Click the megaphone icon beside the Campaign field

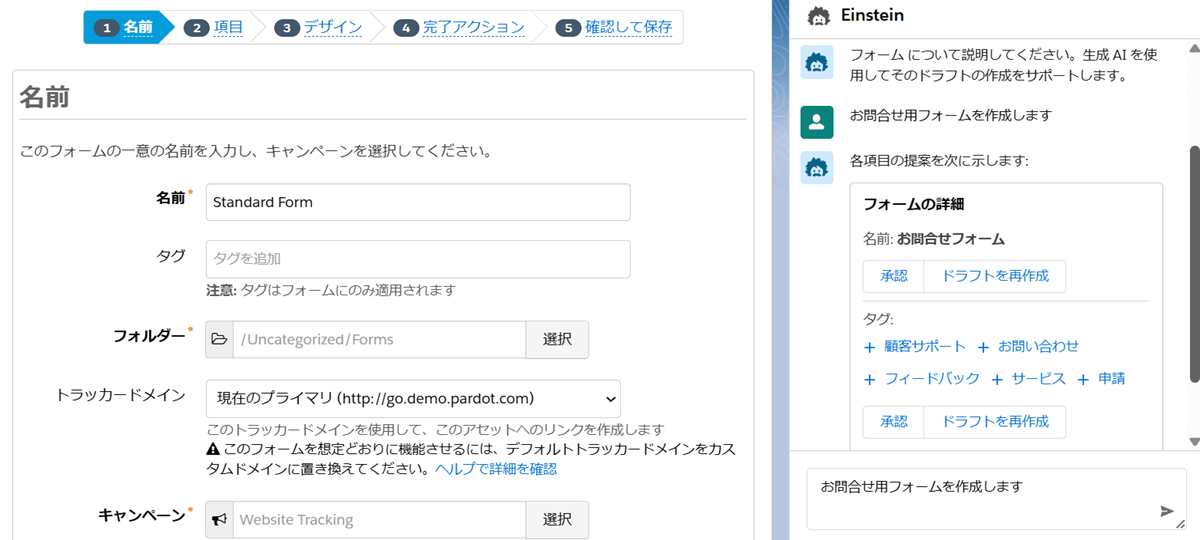(x=219, y=520)
